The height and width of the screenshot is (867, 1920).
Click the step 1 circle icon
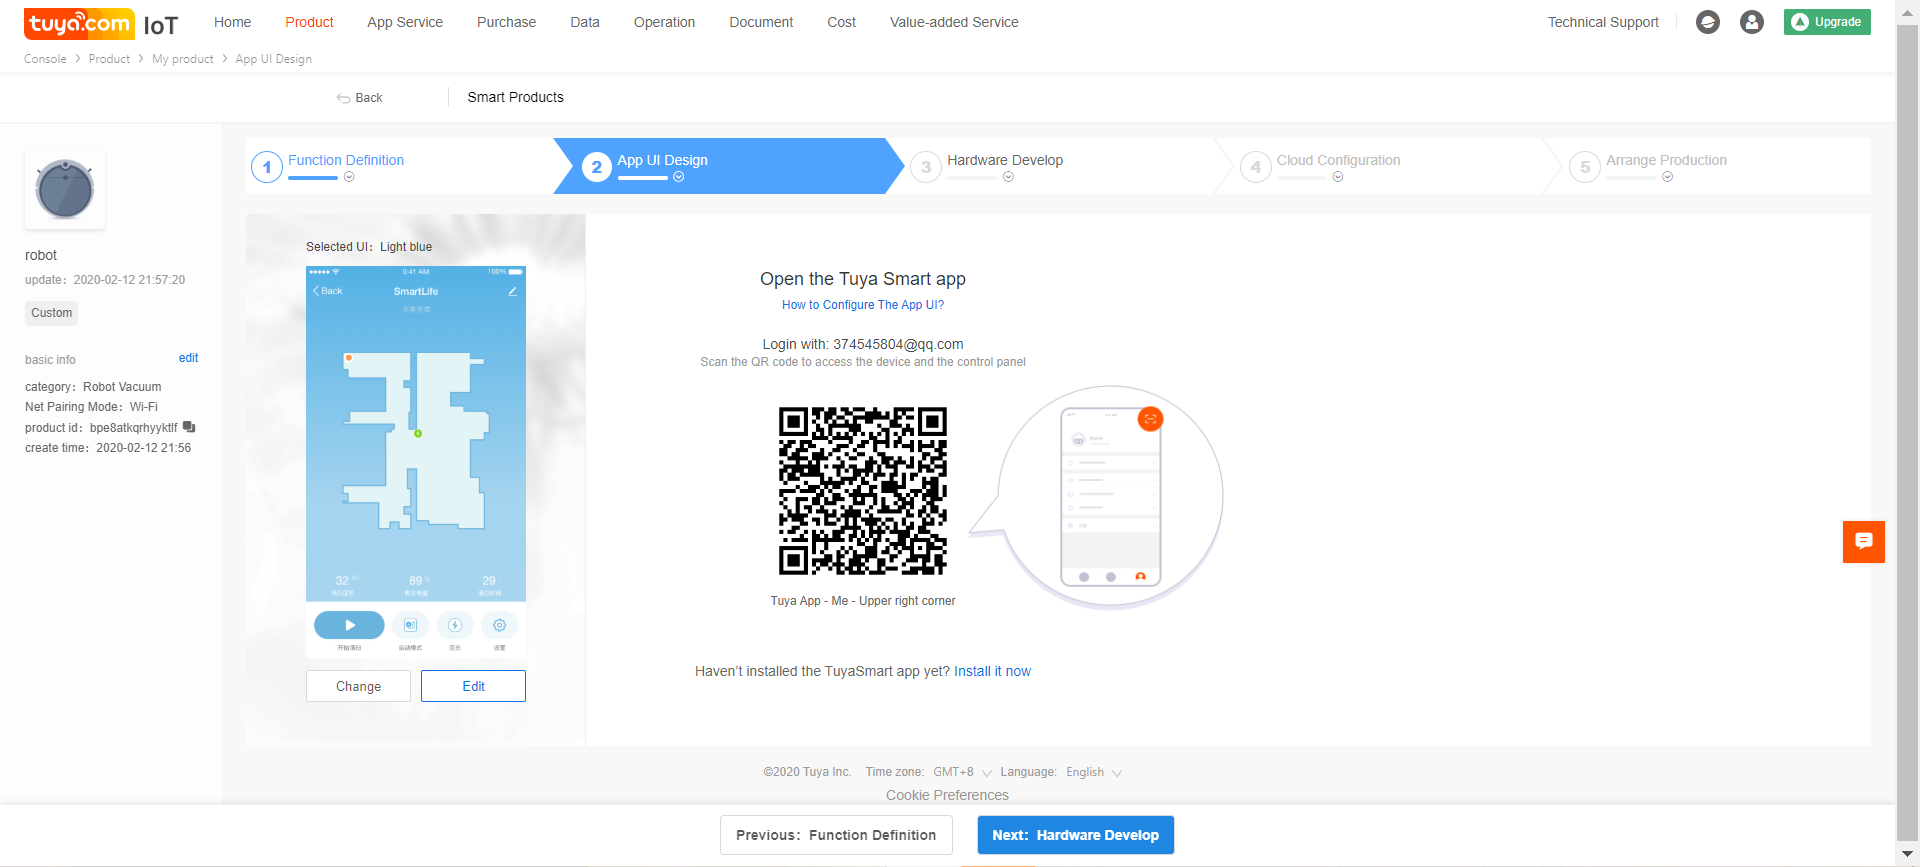click(x=267, y=167)
